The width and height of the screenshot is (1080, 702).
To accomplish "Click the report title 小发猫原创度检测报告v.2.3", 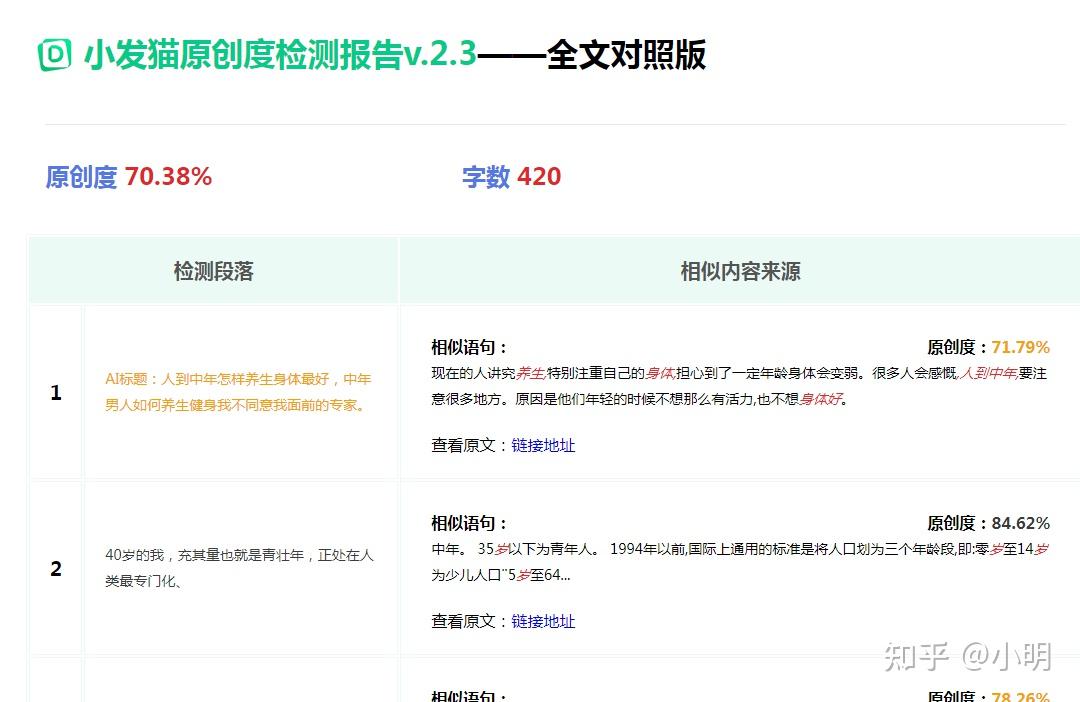I will (x=280, y=54).
